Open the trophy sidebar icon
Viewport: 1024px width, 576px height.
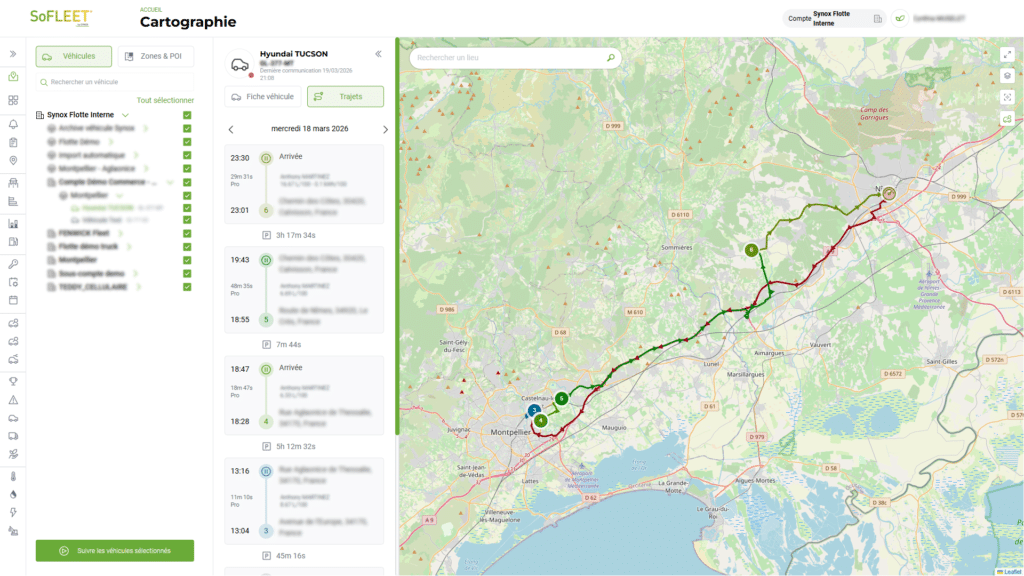tap(13, 381)
